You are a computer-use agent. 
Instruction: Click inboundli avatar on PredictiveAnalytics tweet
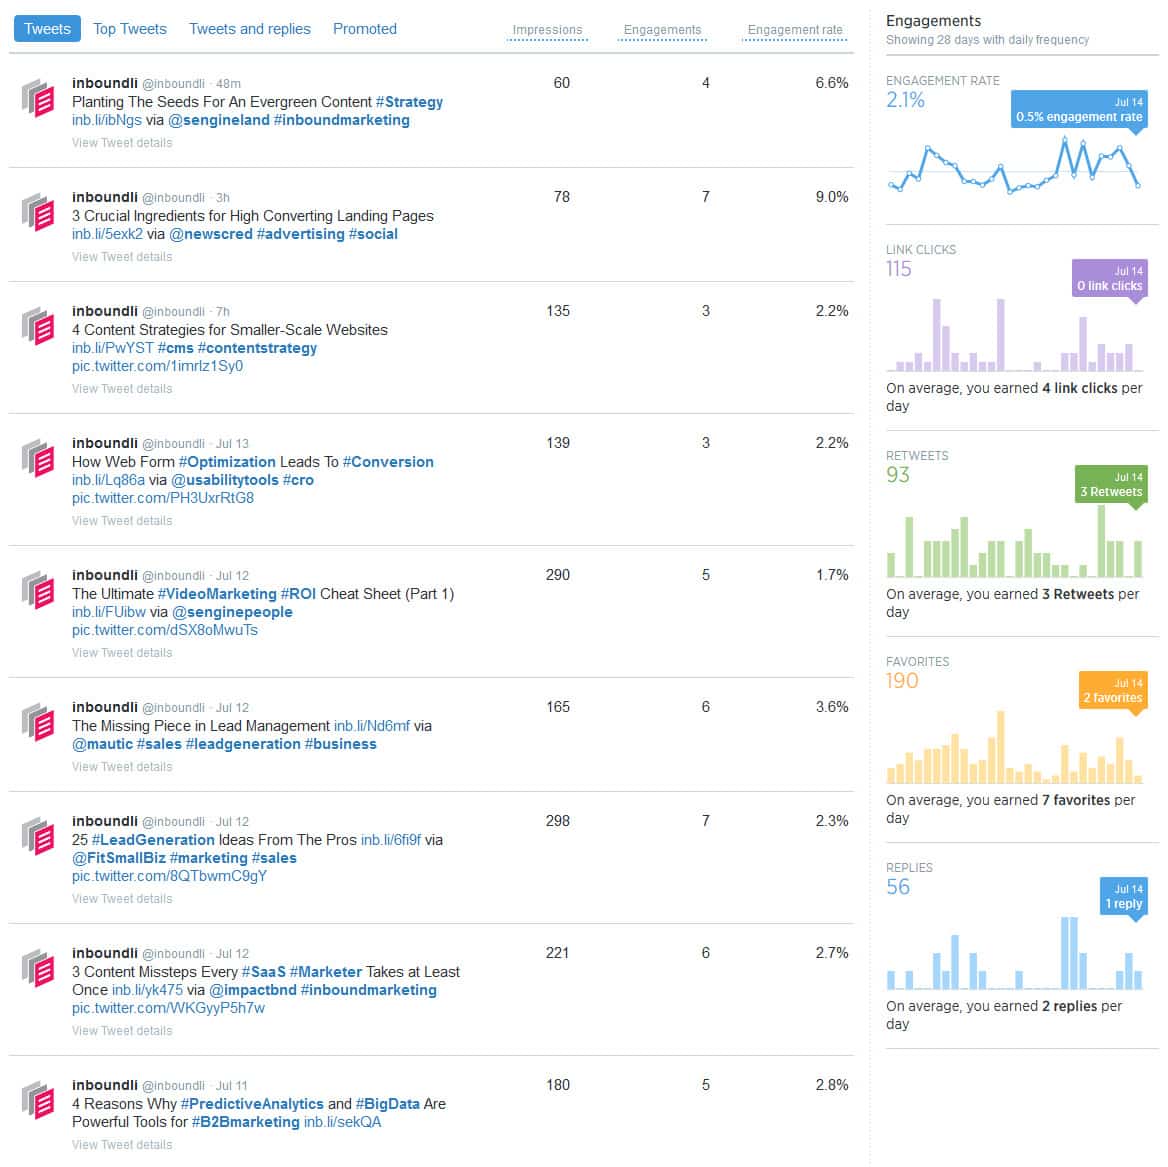38,1100
